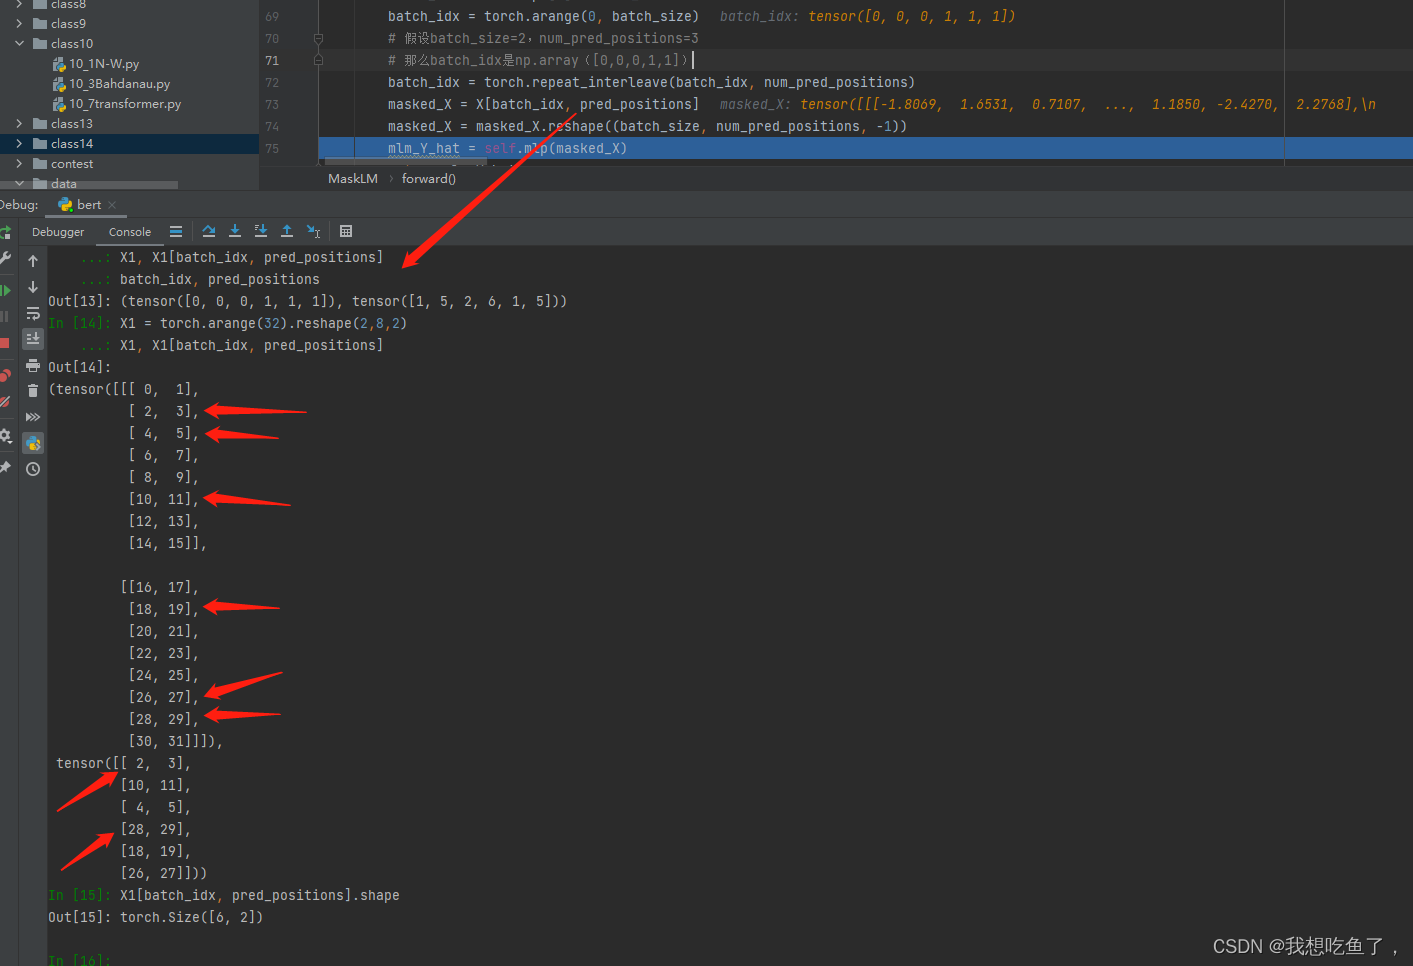Open the debug settings gear icon
Viewport: 1413px width, 966px height.
point(5,436)
